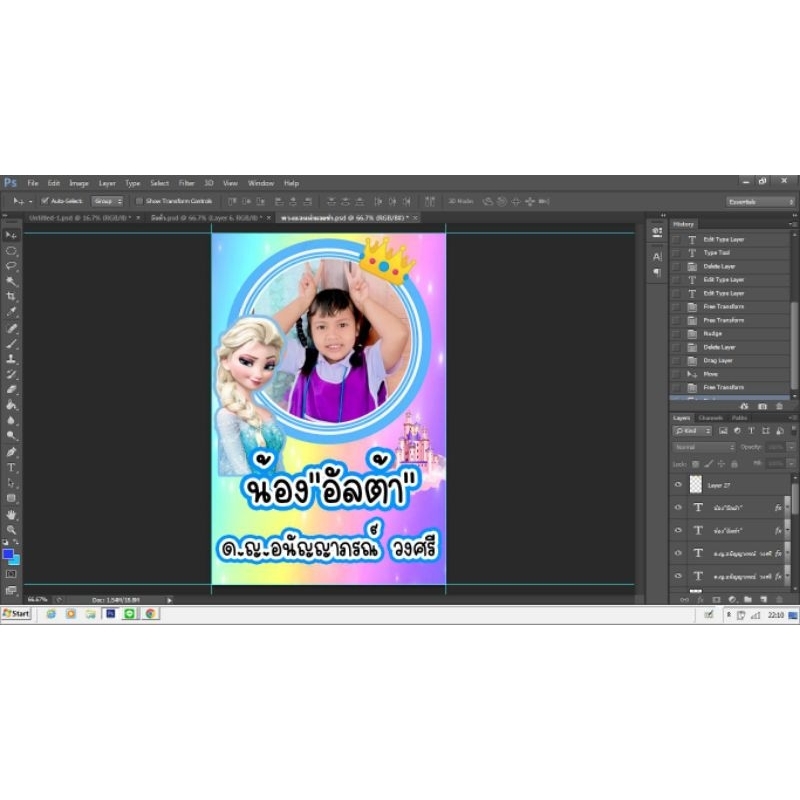
Task: Open the File menu
Action: (33, 183)
